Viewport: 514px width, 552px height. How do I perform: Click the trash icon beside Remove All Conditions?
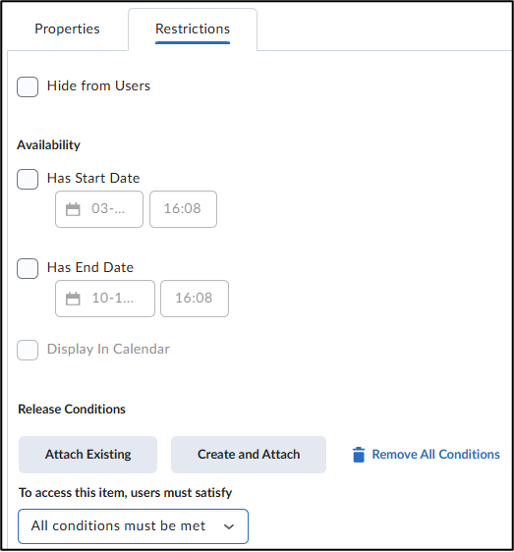358,454
